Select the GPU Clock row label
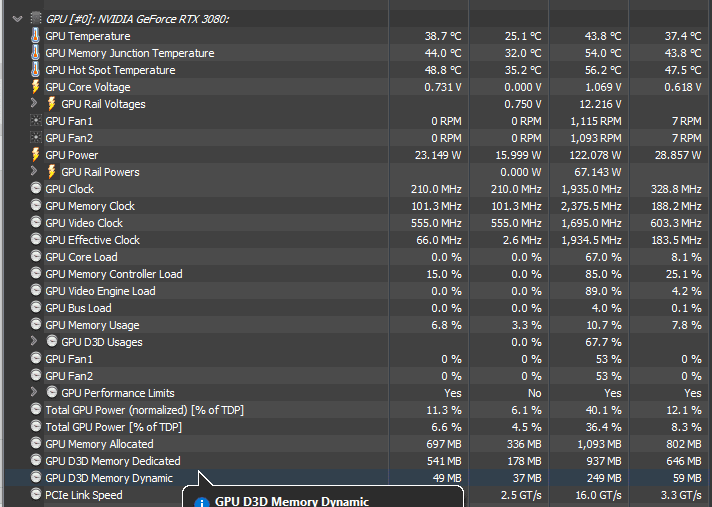This screenshot has height=507, width=712. click(69, 189)
